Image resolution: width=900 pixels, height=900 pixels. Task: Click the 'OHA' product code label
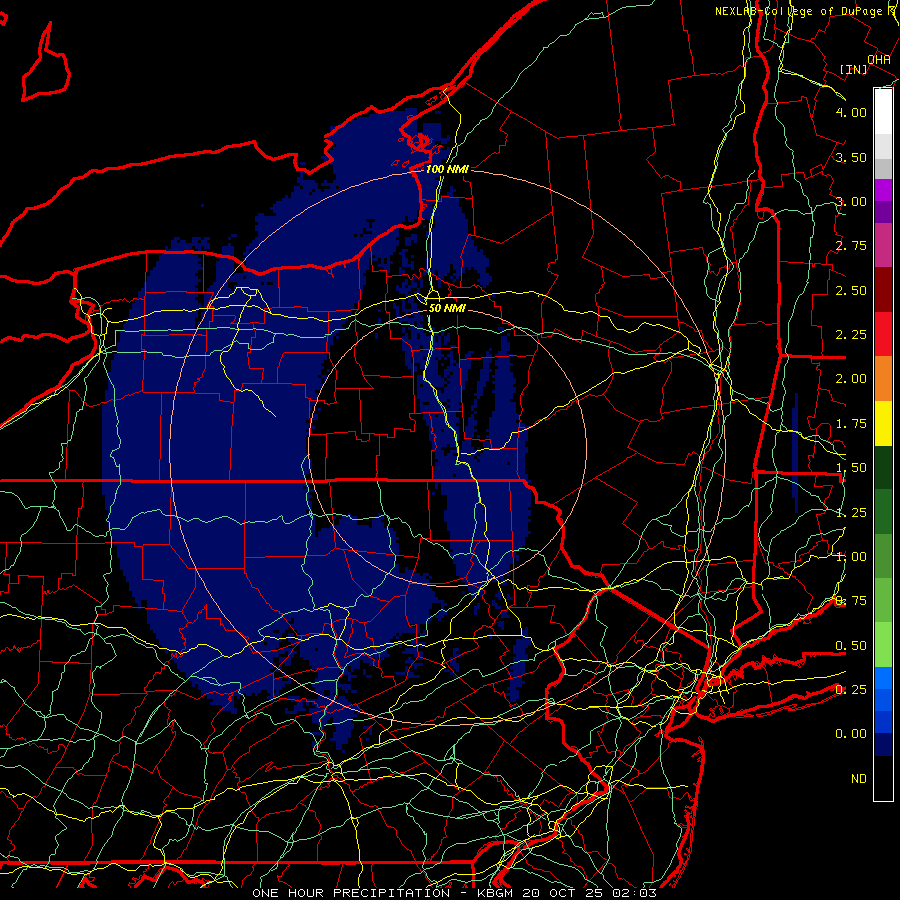tap(879, 60)
